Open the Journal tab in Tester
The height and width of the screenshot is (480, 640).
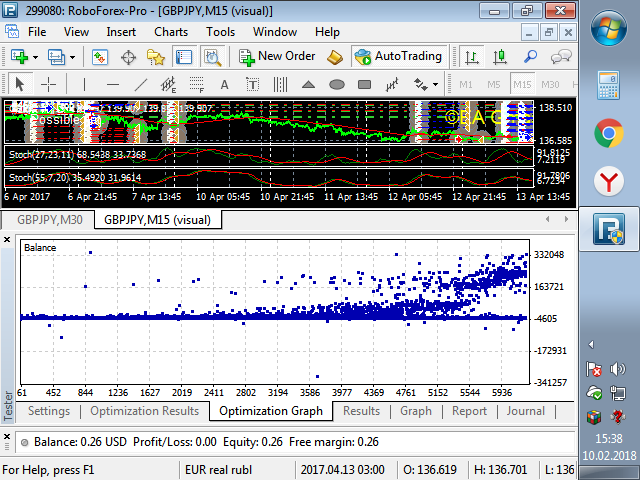point(525,411)
